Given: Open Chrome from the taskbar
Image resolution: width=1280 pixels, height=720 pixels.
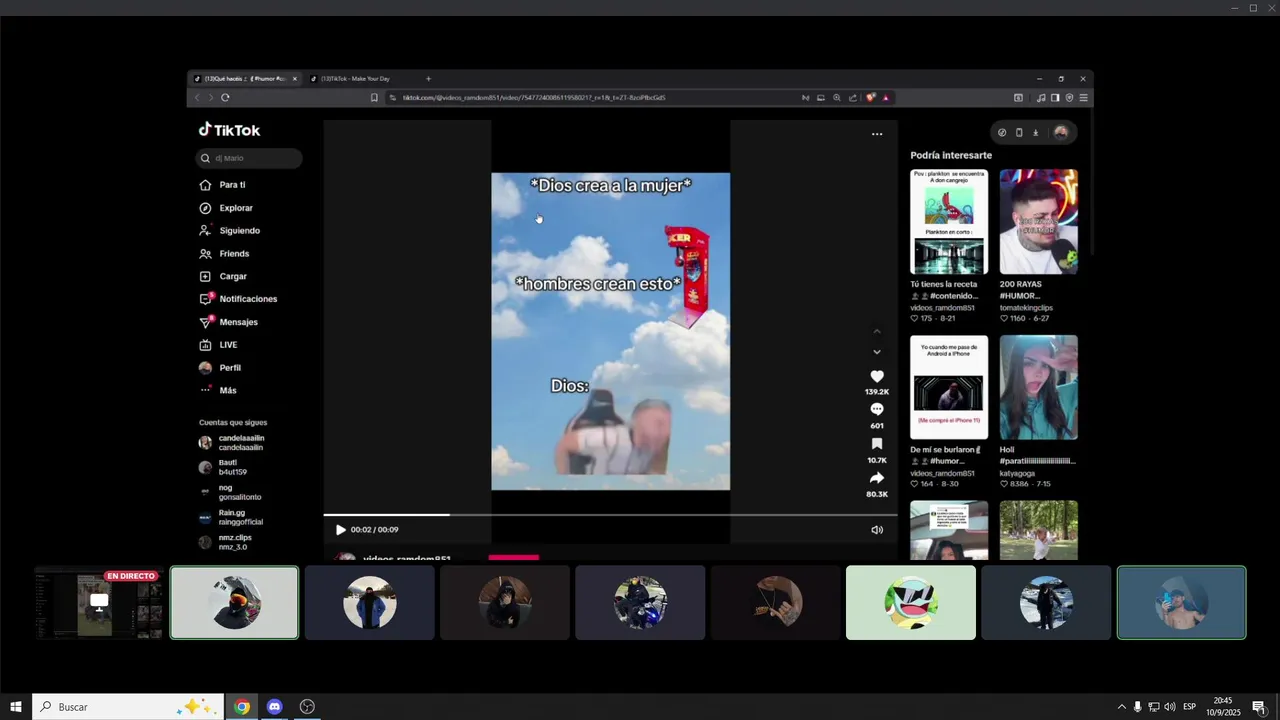Looking at the screenshot, I should (242, 707).
